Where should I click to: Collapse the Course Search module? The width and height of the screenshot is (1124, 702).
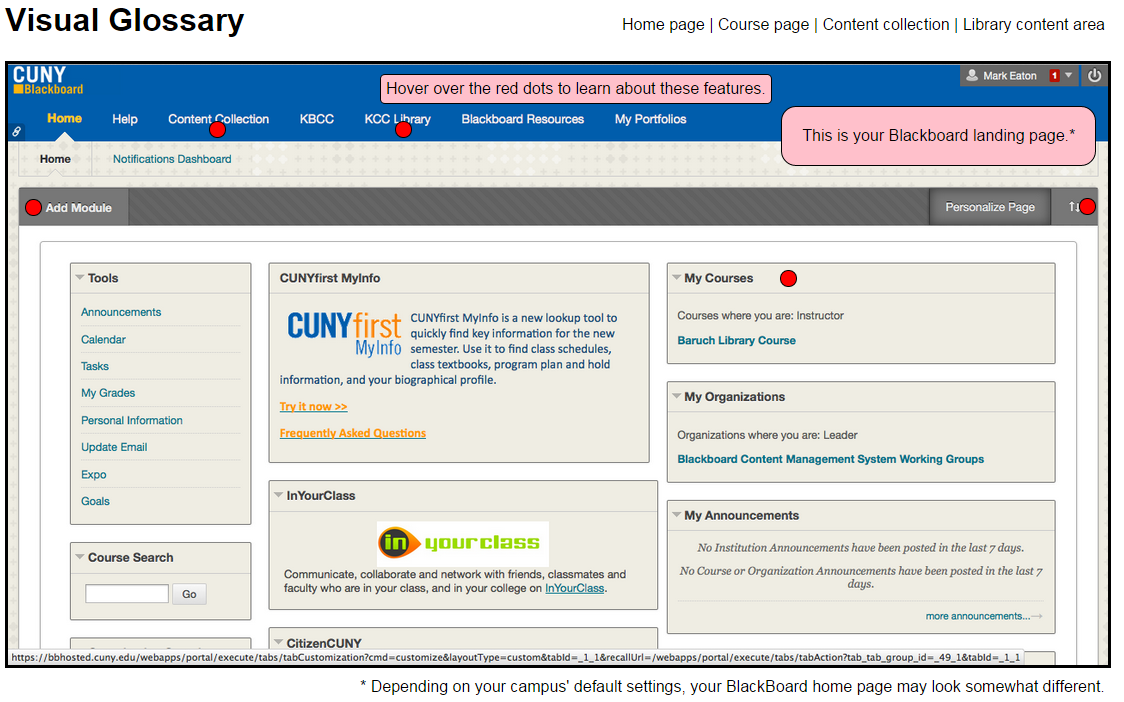80,556
